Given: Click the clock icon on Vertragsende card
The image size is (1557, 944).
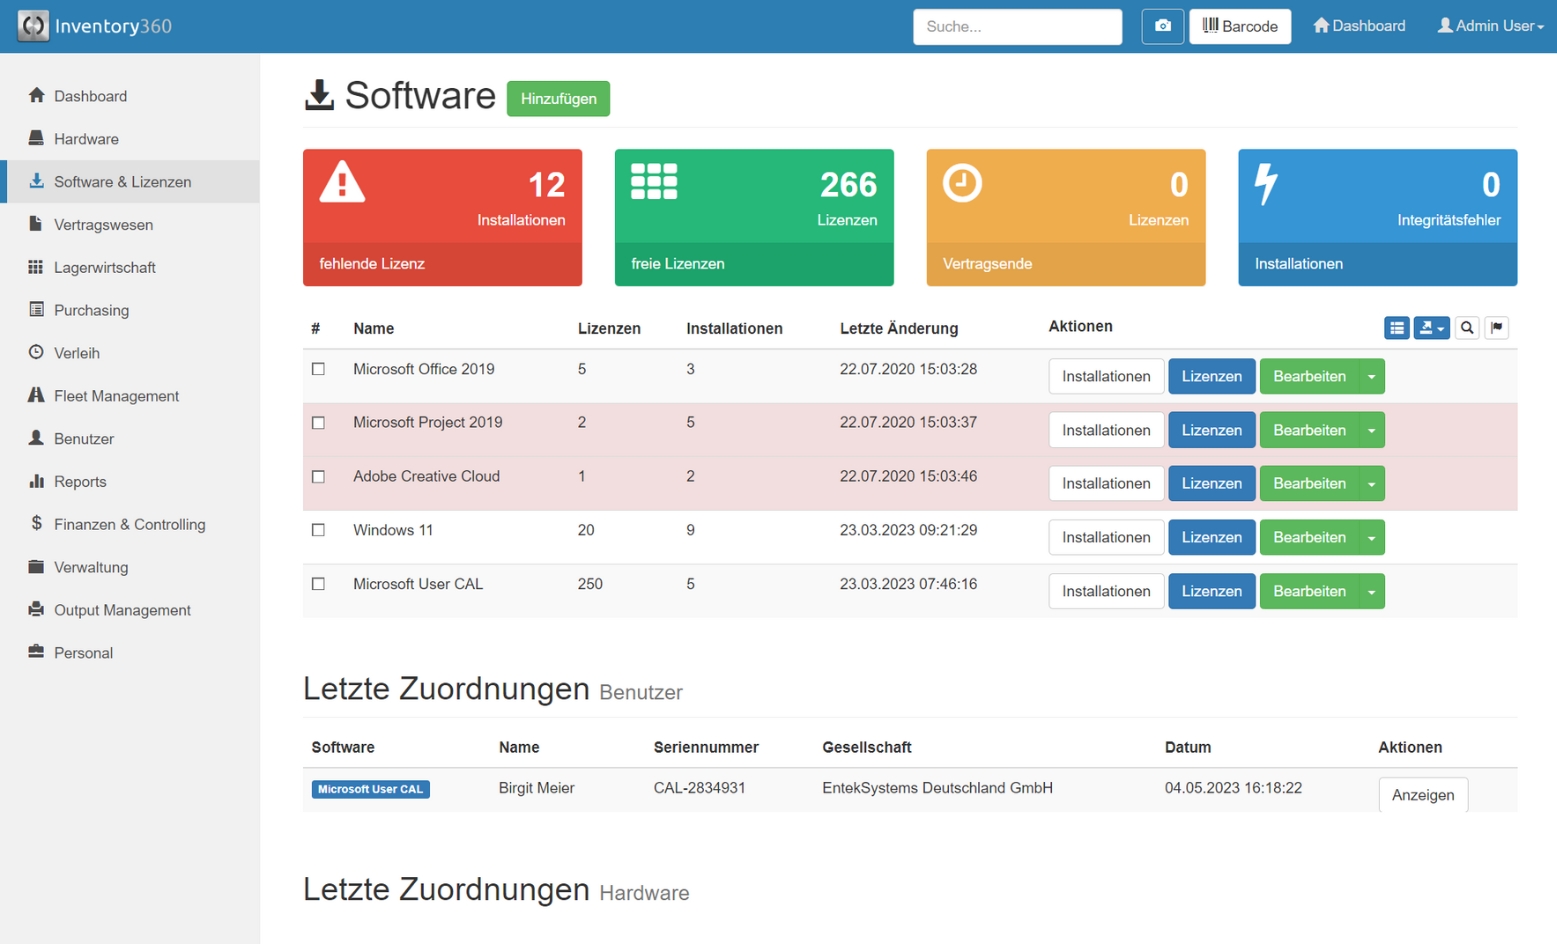Looking at the screenshot, I should tap(962, 183).
